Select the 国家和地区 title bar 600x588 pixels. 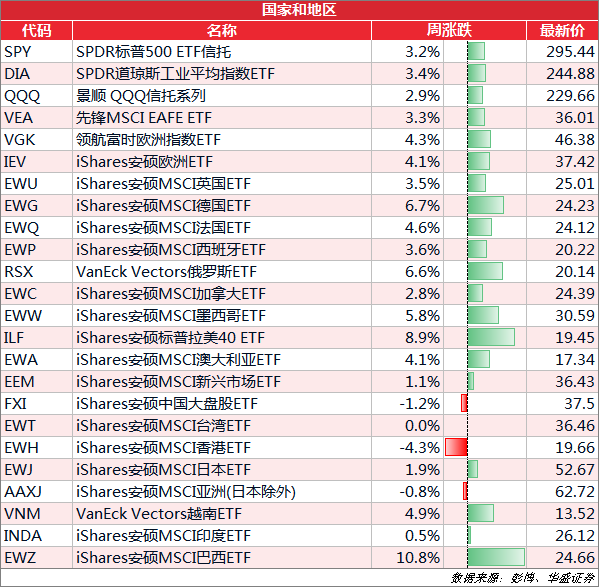300,10
